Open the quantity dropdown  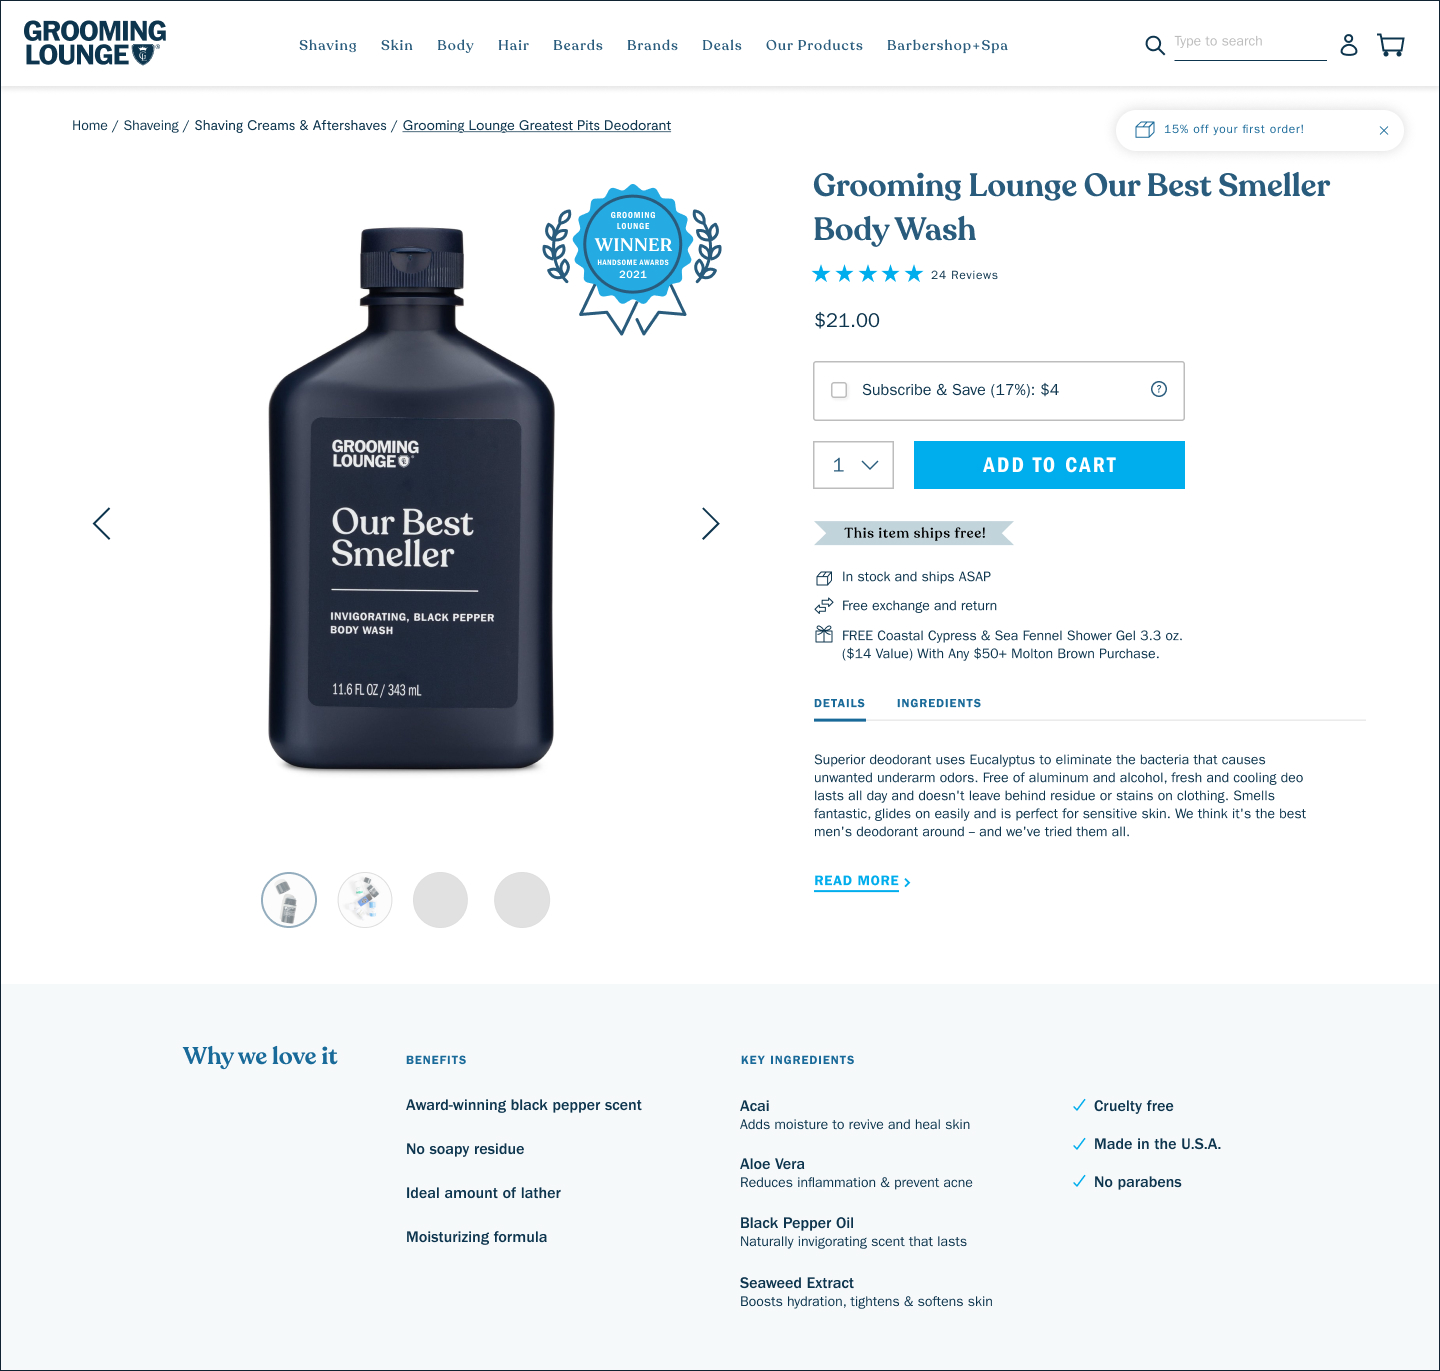click(x=853, y=465)
